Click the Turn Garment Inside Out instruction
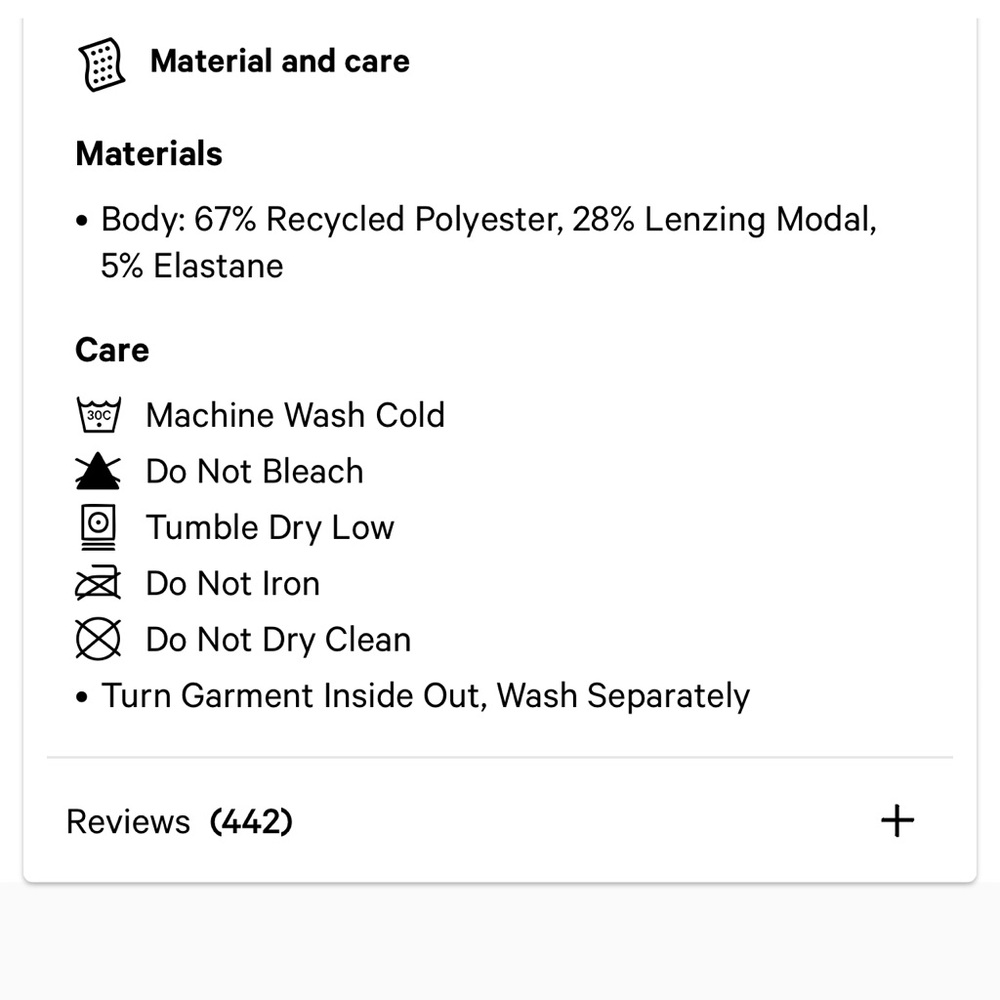This screenshot has width=1000, height=1000. point(425,695)
